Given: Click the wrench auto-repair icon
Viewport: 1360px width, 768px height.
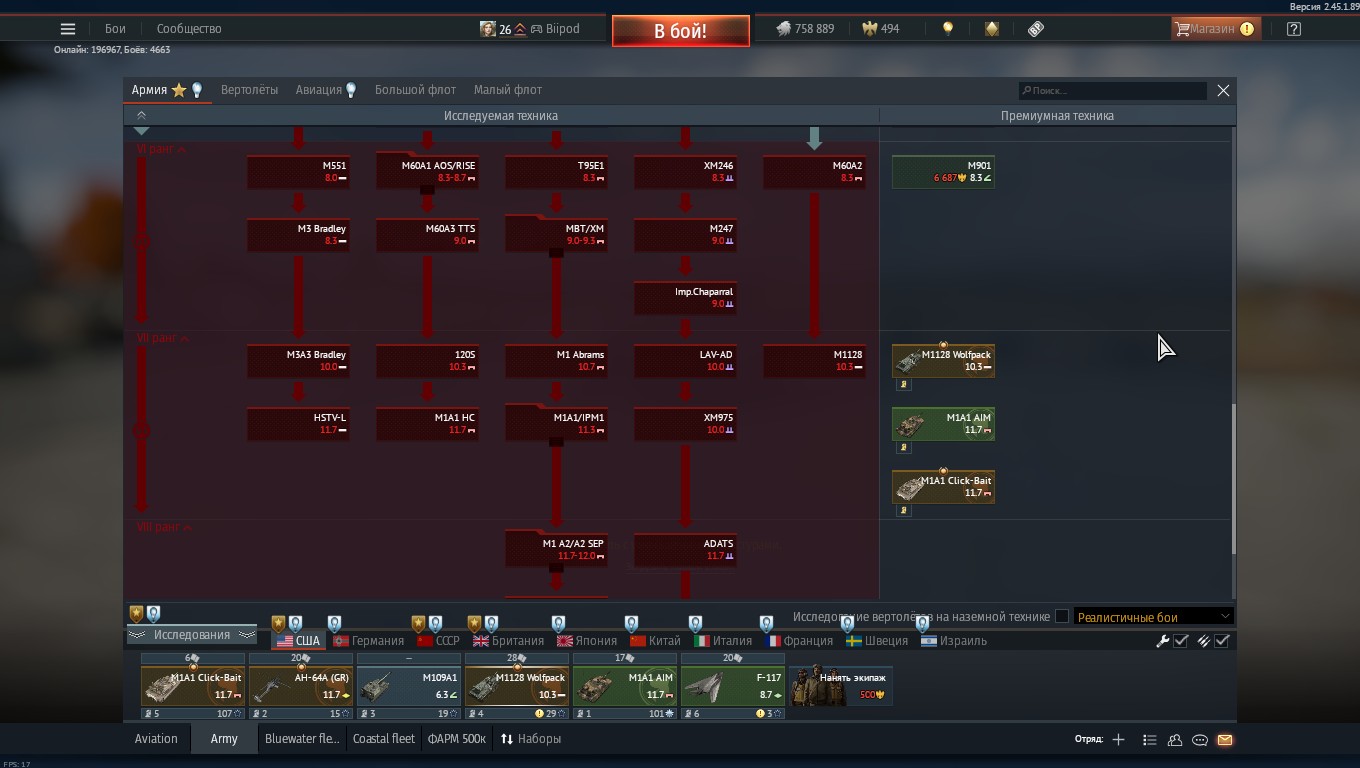Looking at the screenshot, I should pyautogui.click(x=1162, y=641).
